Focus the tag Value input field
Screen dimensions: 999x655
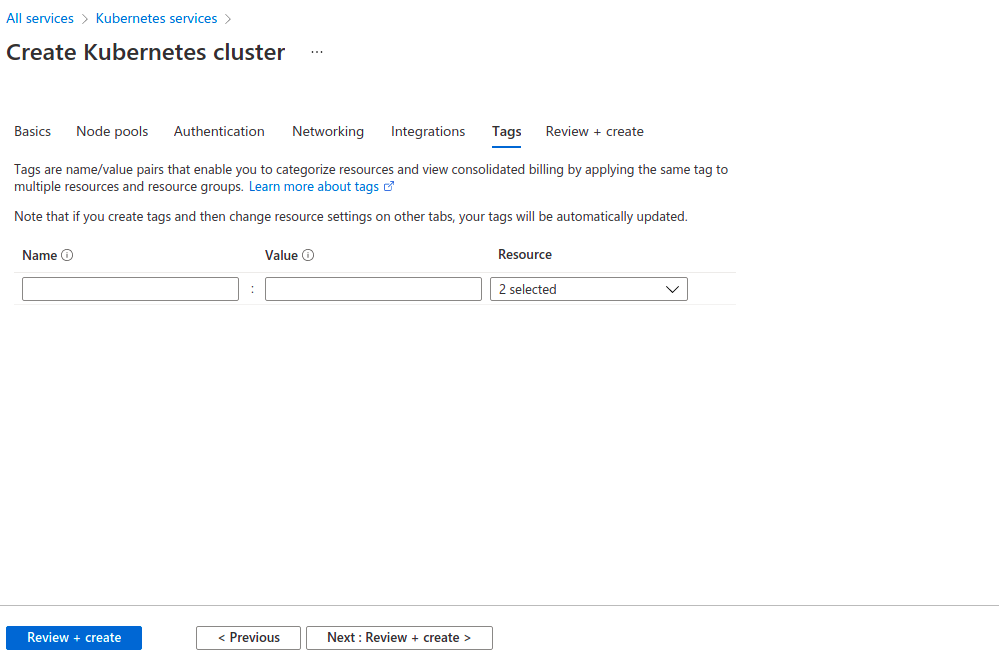point(373,289)
